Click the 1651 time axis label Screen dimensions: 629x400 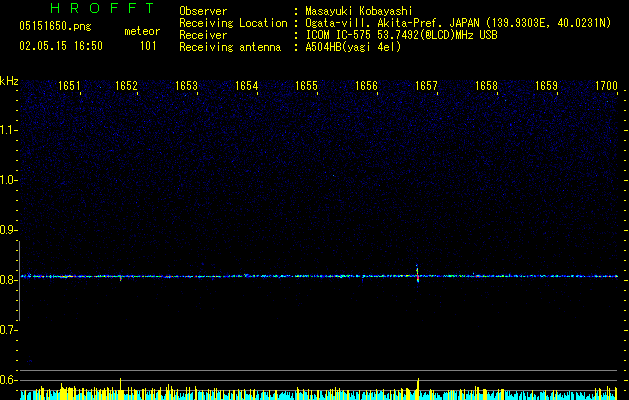(x=69, y=86)
